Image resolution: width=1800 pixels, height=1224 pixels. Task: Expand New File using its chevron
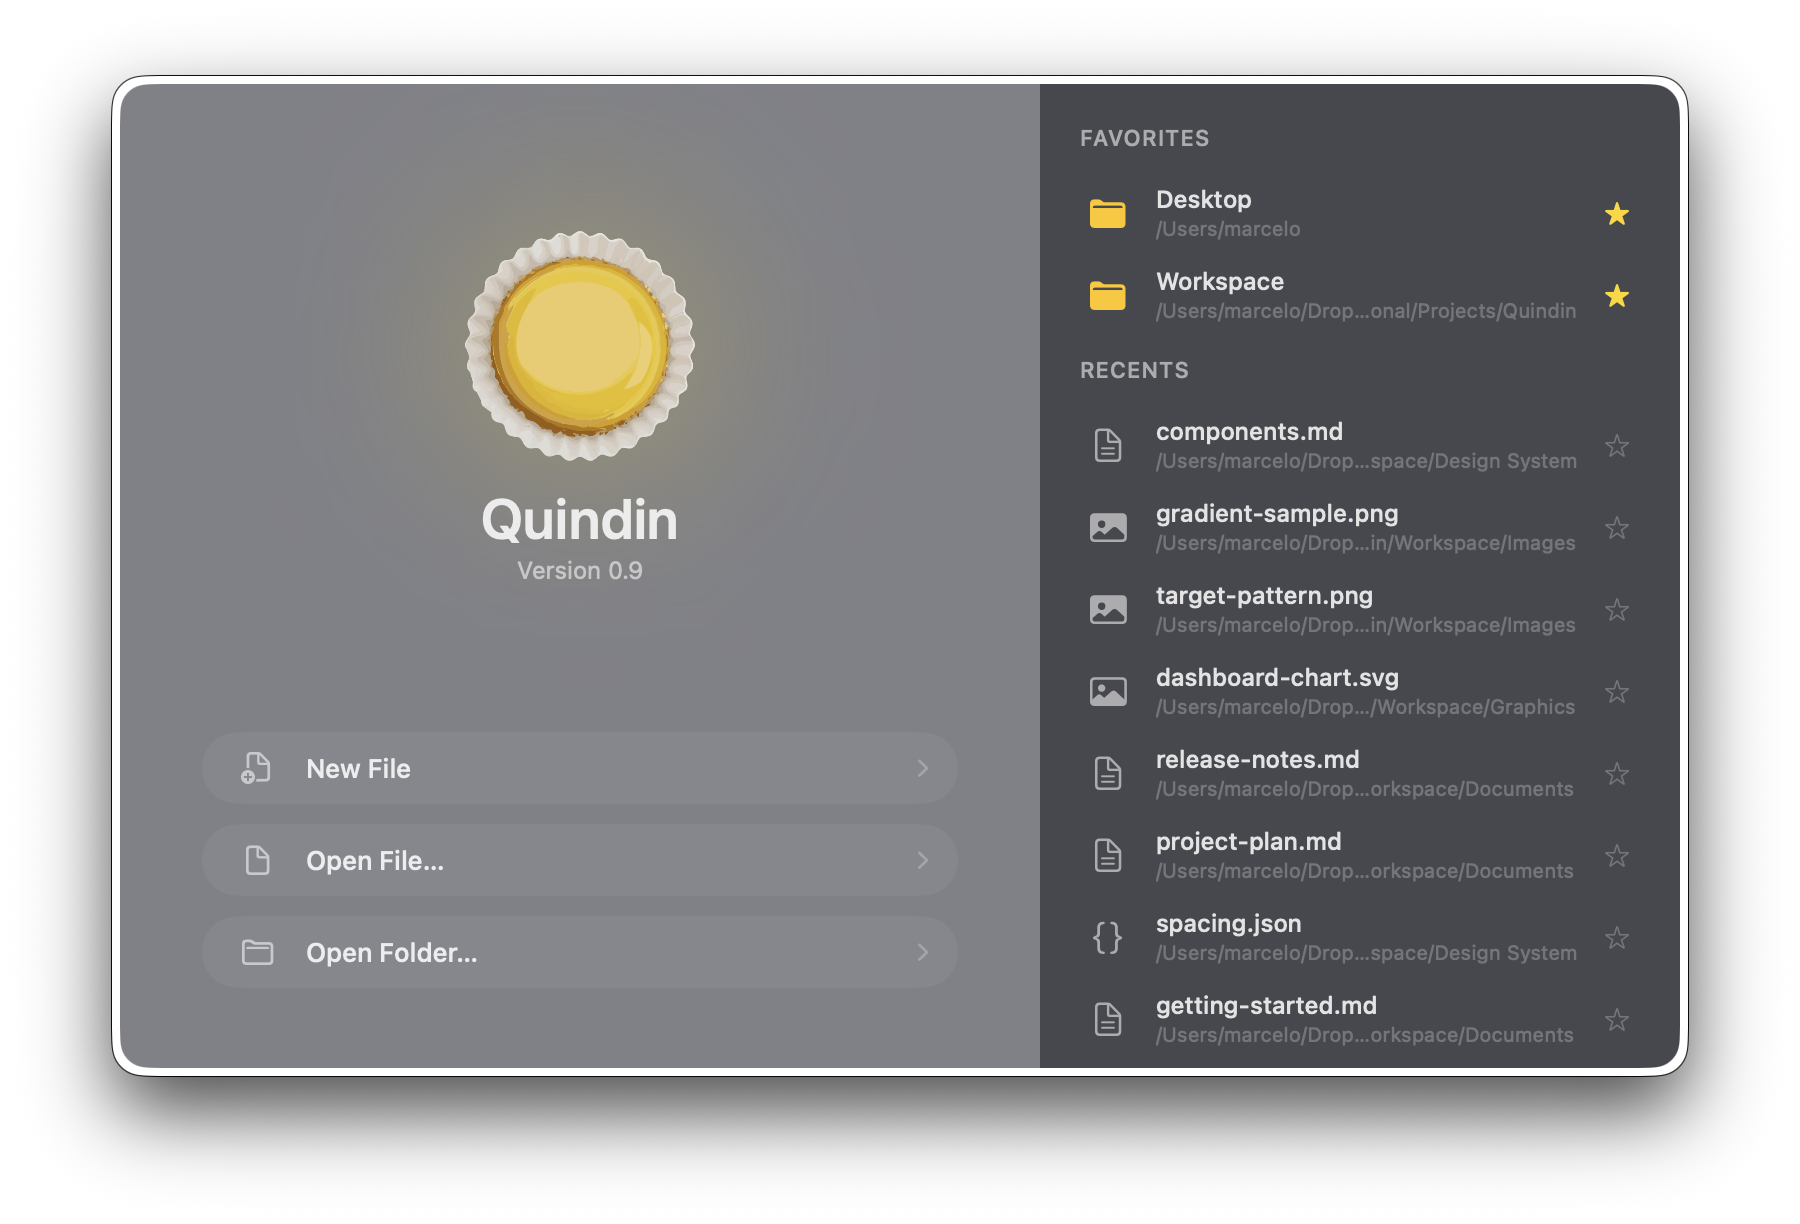pos(922,768)
